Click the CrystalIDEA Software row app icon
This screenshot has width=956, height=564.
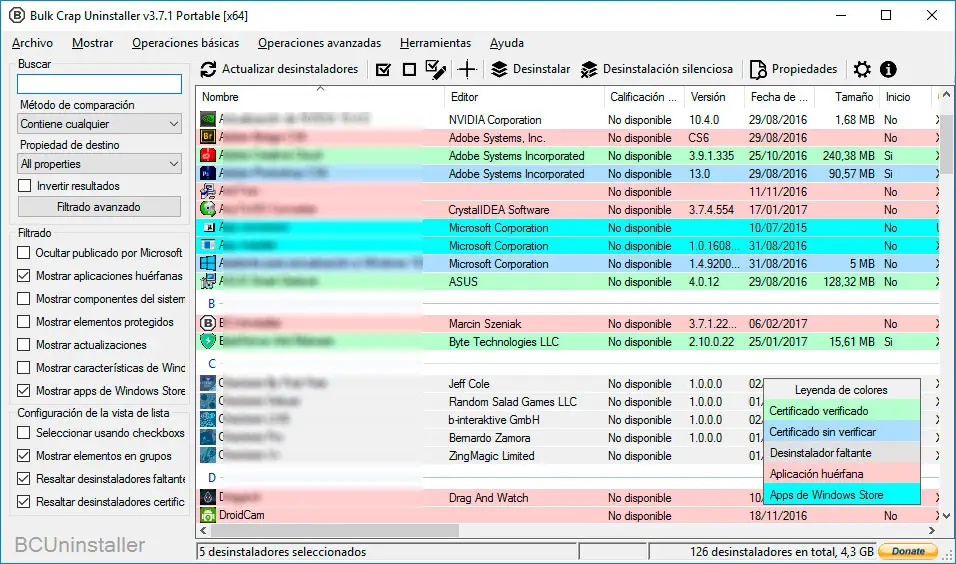pyautogui.click(x=208, y=209)
